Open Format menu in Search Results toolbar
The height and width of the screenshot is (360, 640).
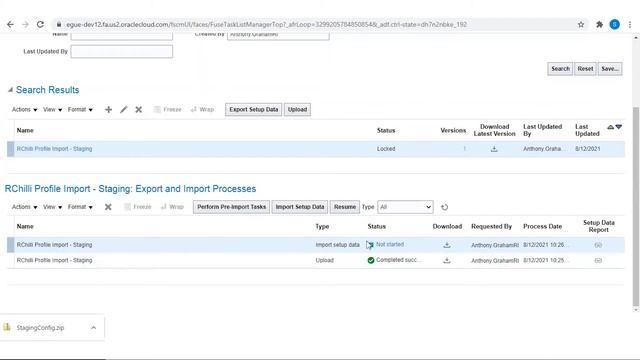80,109
